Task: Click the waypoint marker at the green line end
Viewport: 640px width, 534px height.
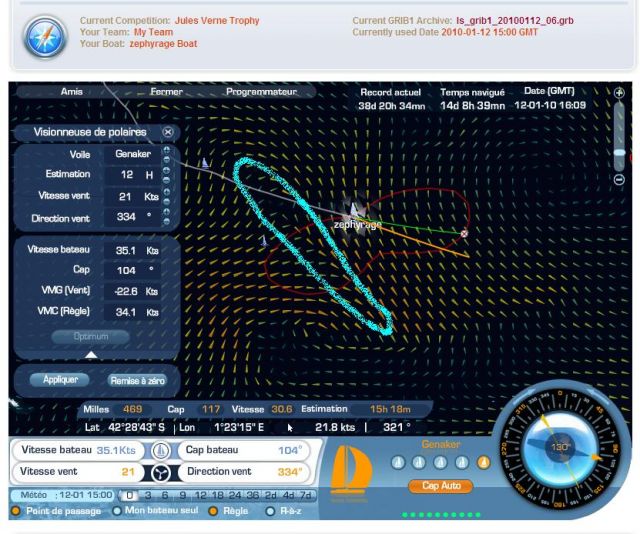Action: (464, 234)
